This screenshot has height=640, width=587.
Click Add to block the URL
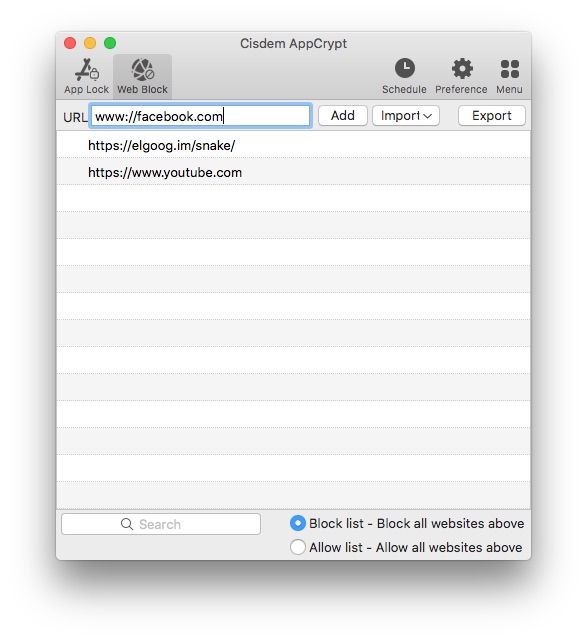(x=342, y=116)
